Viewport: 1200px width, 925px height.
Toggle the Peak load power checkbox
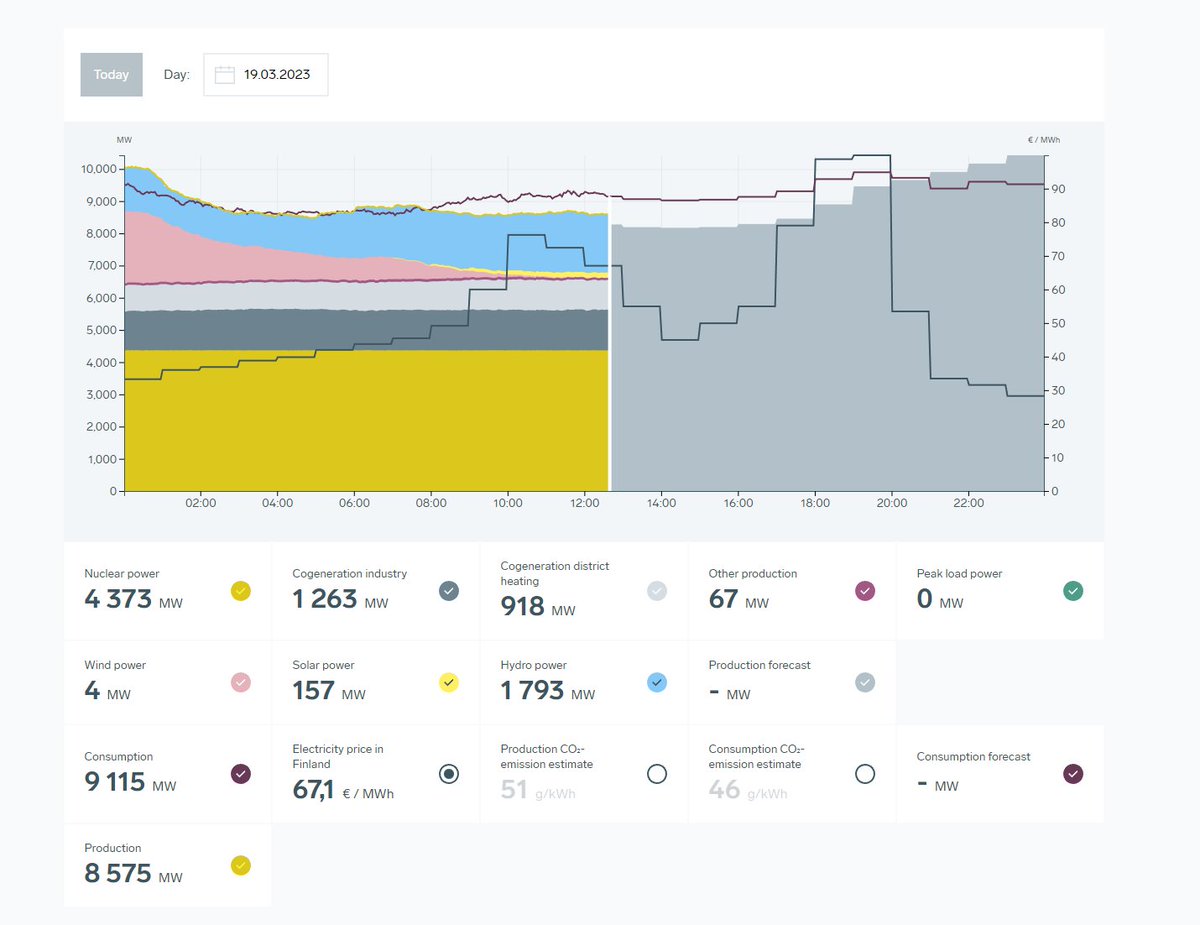pyautogui.click(x=1073, y=591)
